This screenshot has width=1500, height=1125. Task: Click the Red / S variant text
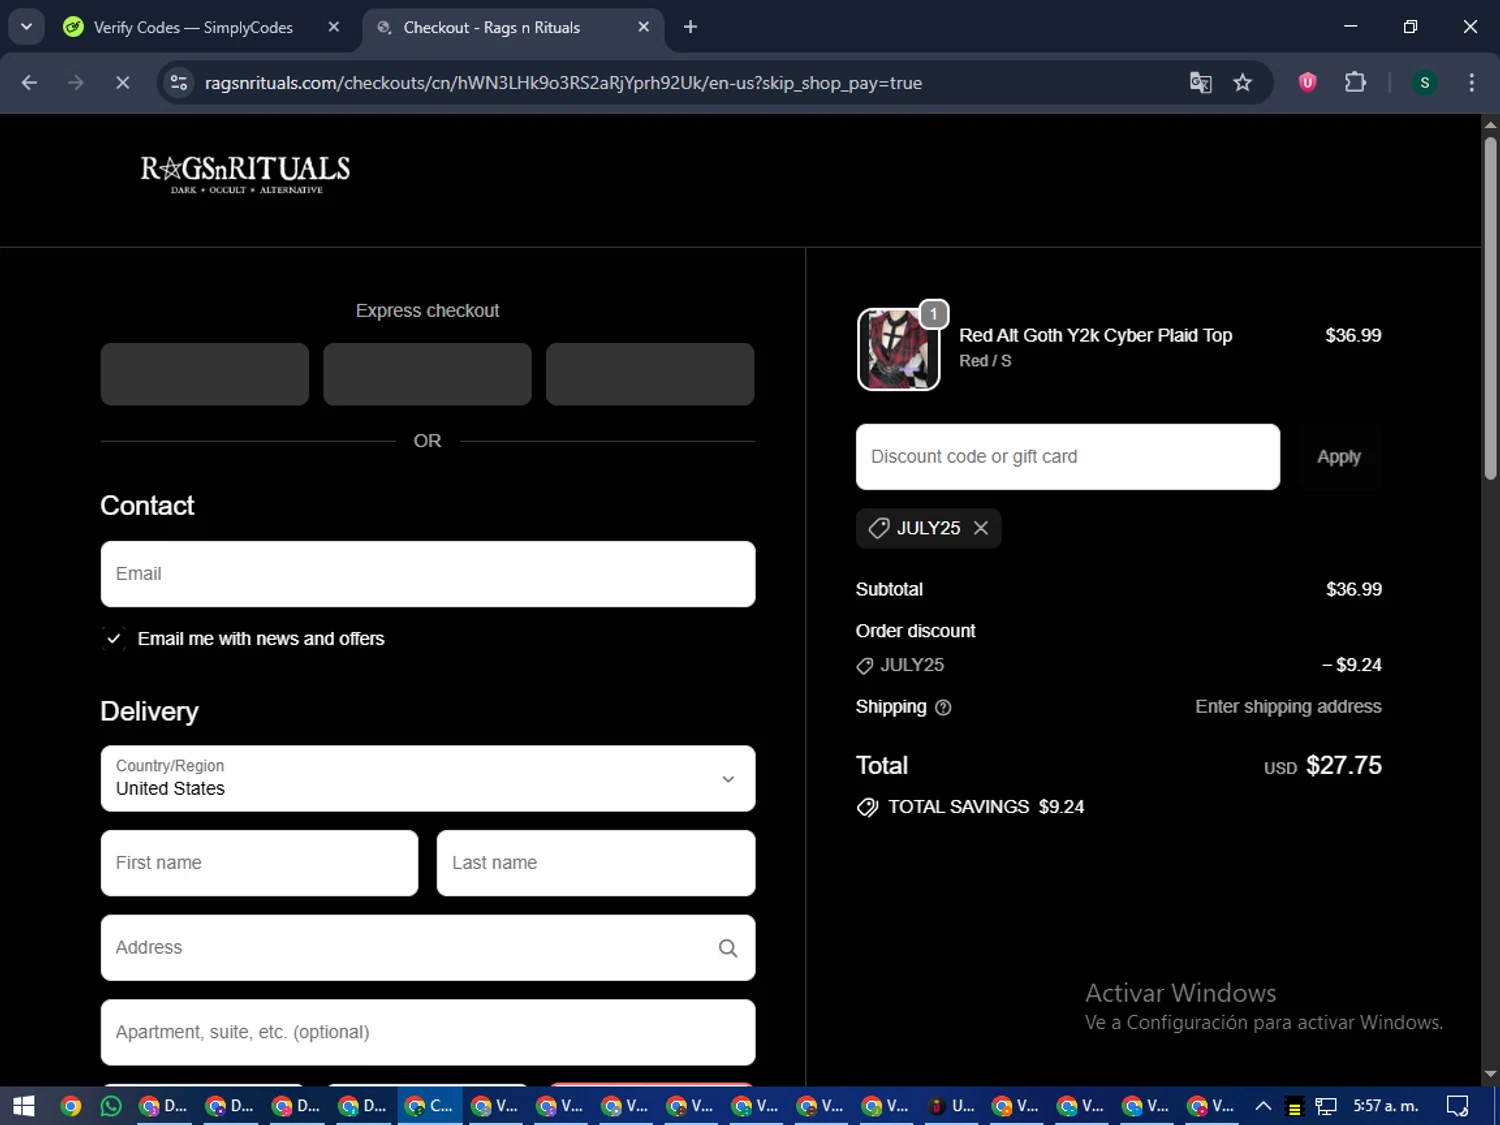985,361
